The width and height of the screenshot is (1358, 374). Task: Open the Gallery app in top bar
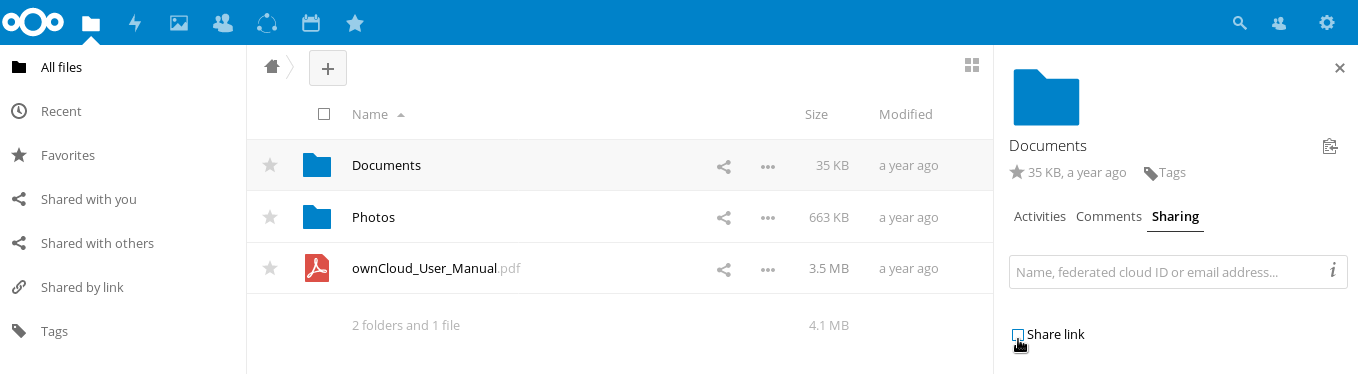pyautogui.click(x=179, y=23)
